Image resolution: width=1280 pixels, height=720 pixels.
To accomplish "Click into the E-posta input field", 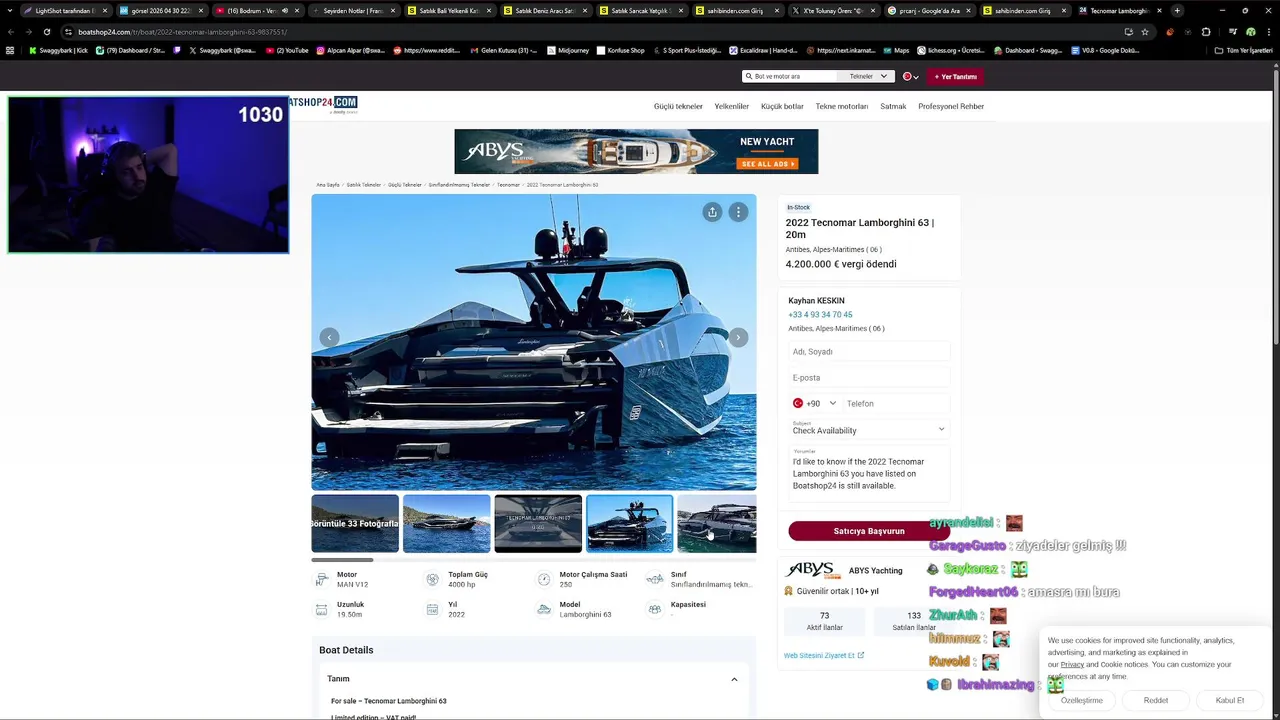I will coord(868,377).
